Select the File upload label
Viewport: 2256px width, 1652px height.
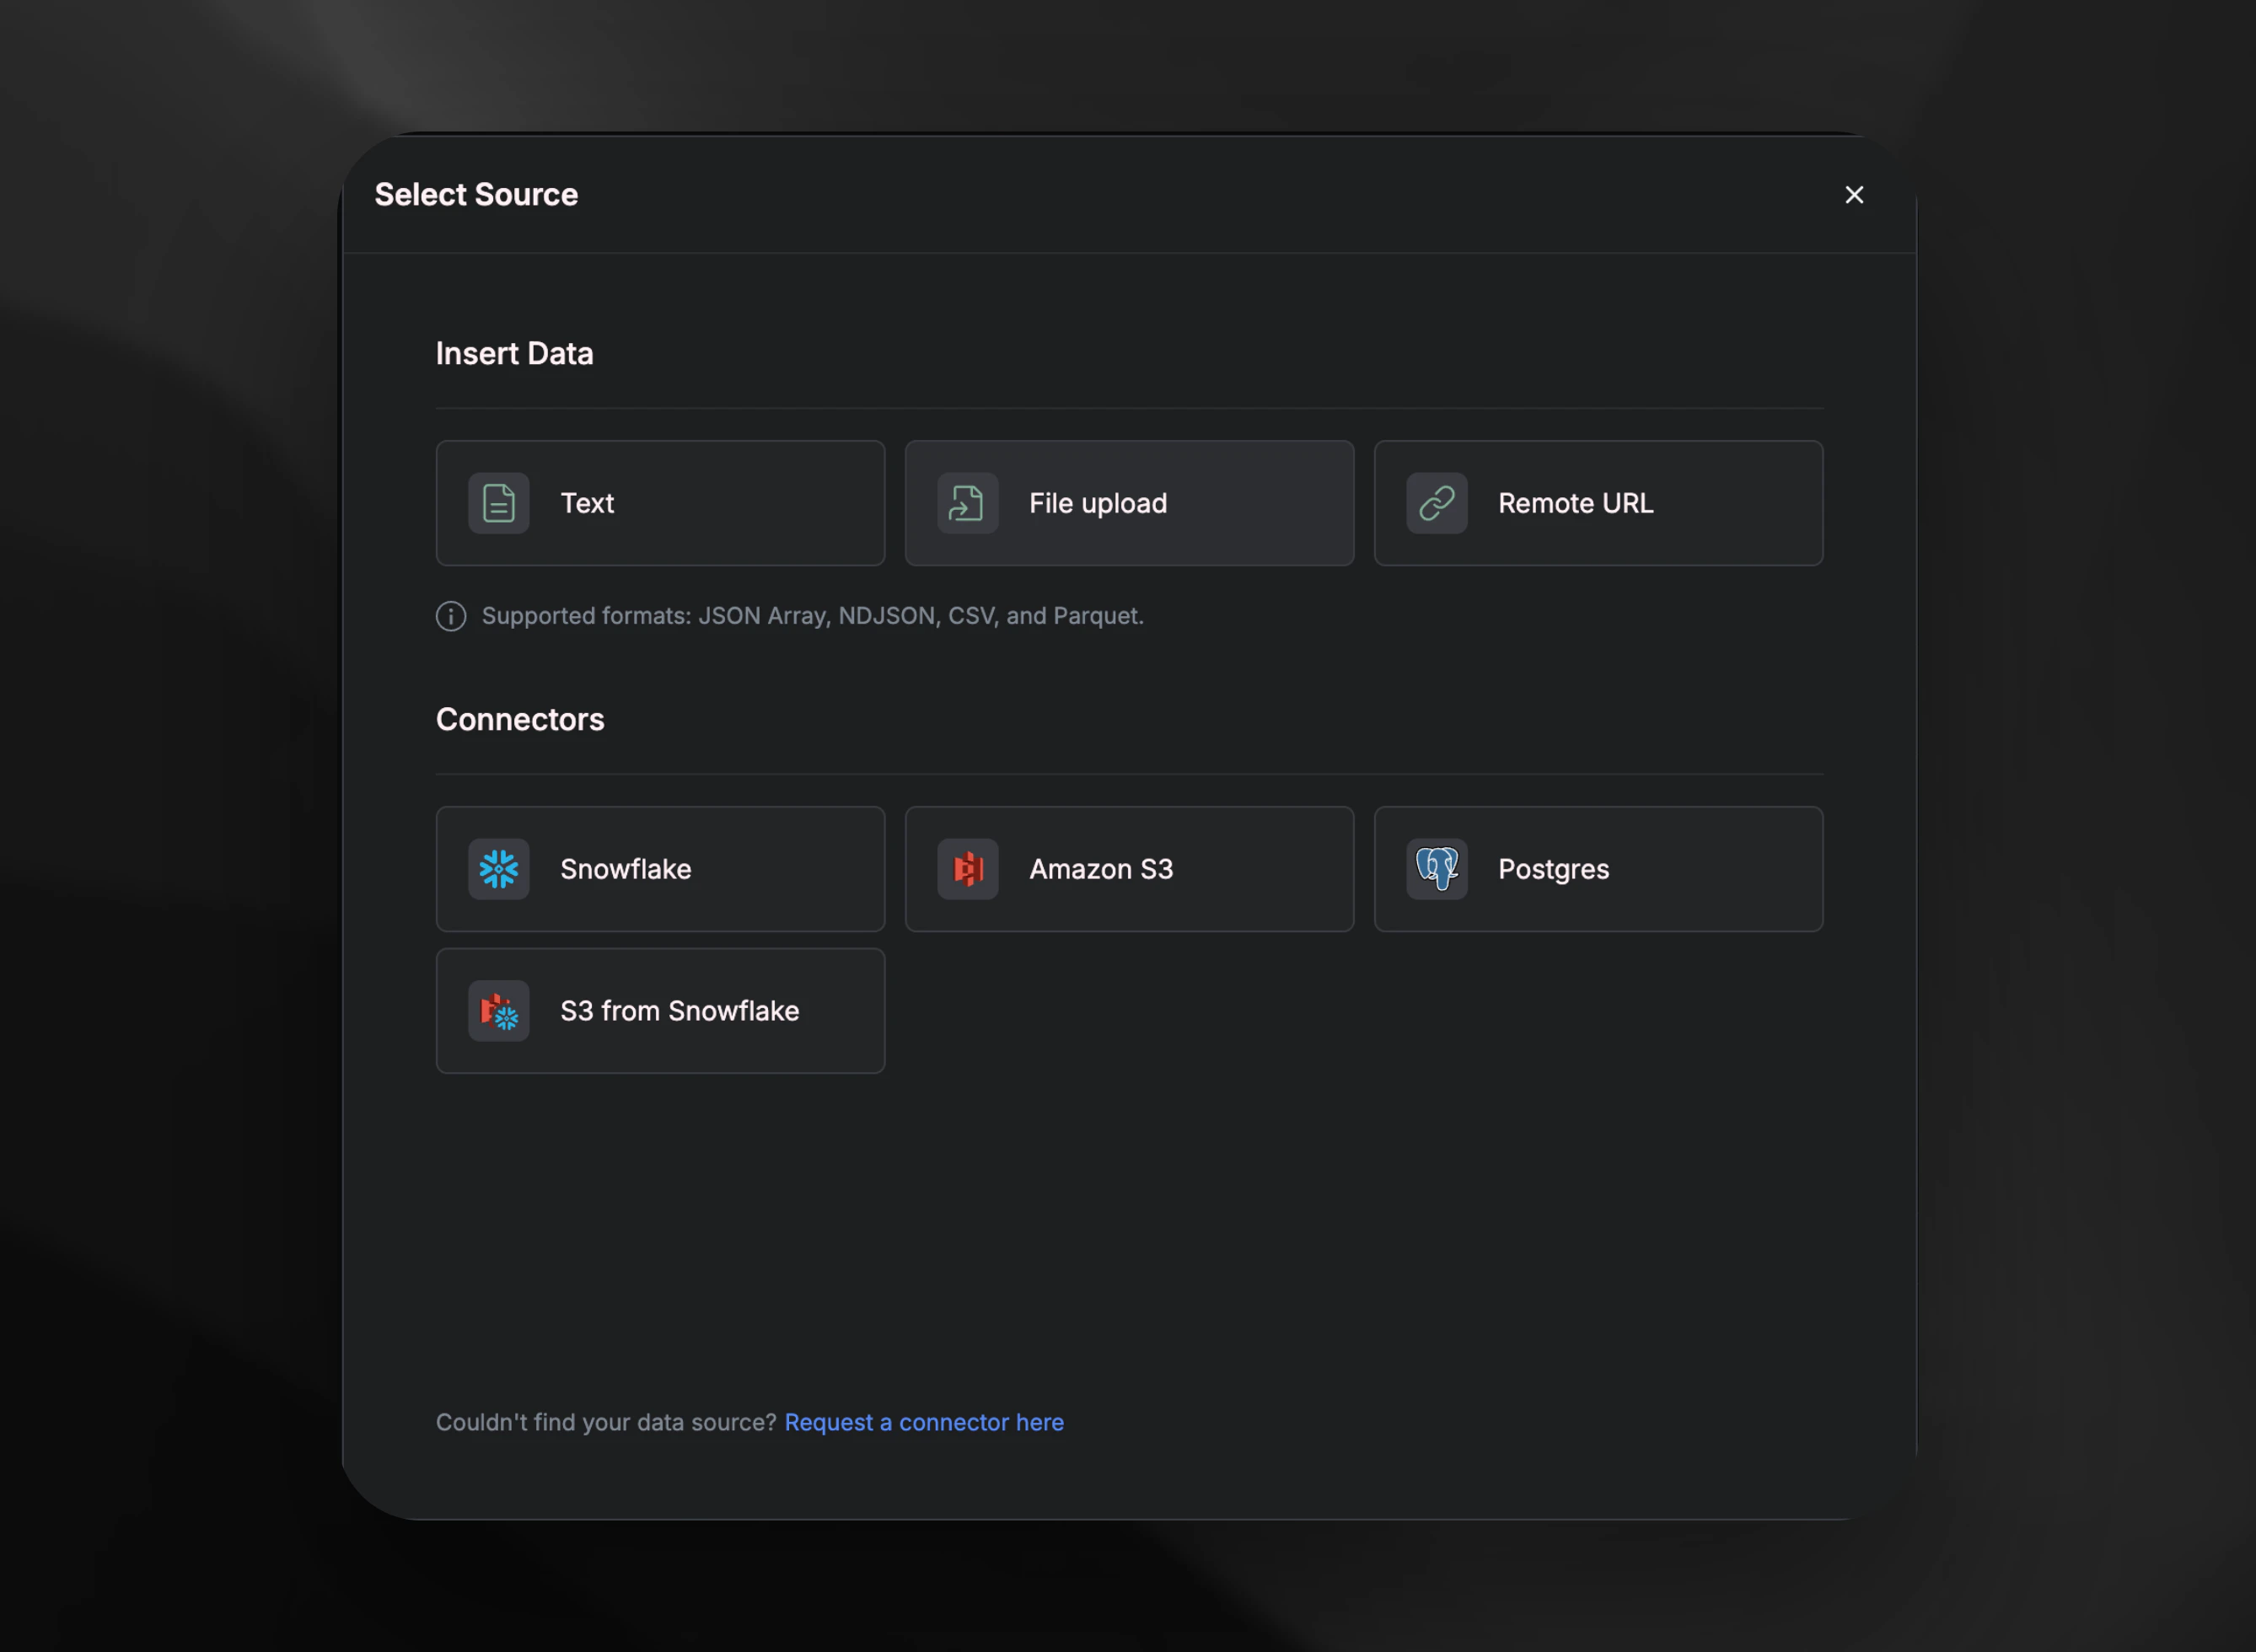tap(1097, 503)
